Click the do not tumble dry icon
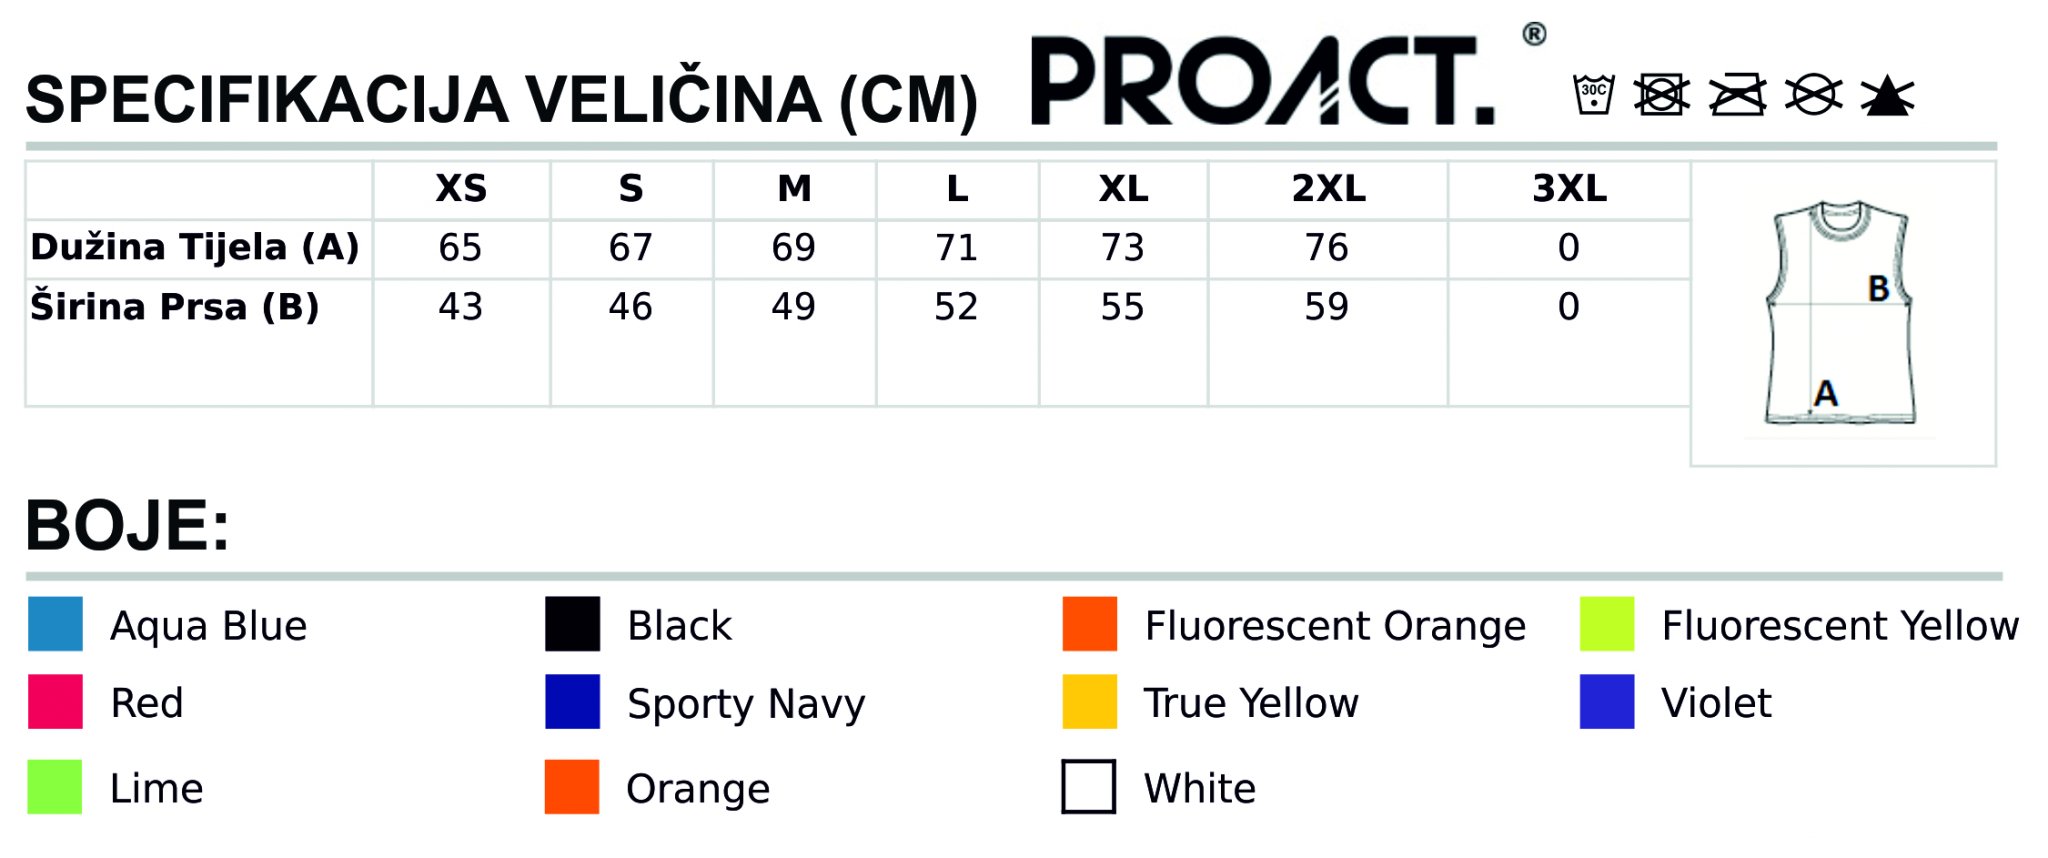The image size is (2048, 858). point(1662,95)
